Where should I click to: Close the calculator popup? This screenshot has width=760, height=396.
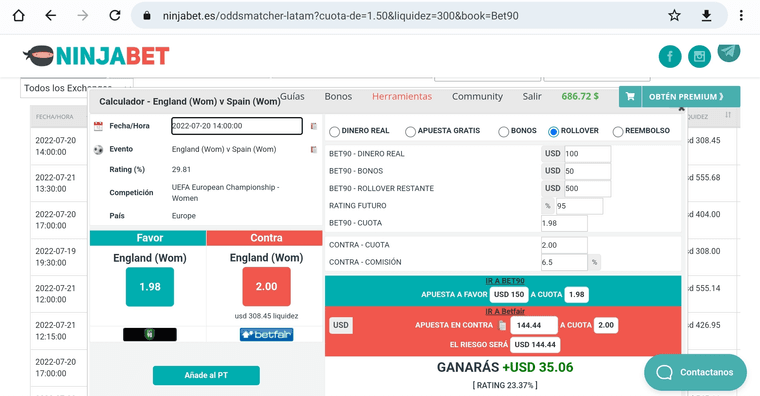click(681, 110)
